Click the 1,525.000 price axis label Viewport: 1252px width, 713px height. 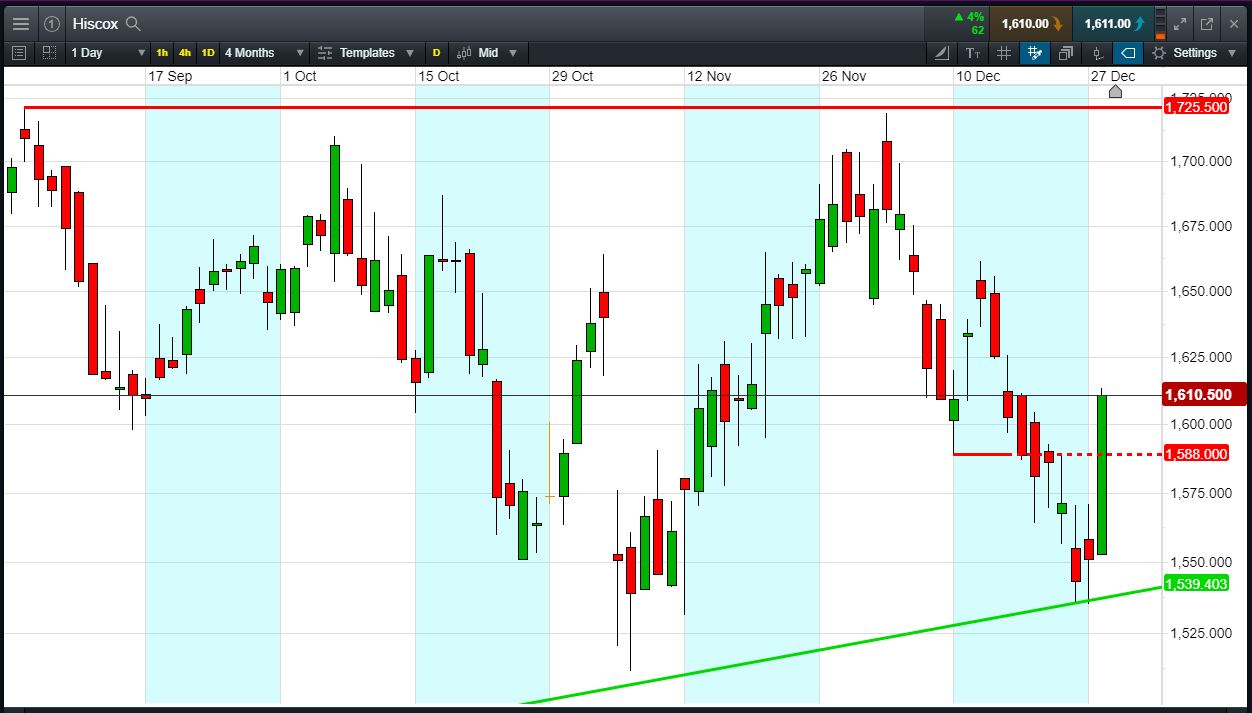coord(1201,633)
